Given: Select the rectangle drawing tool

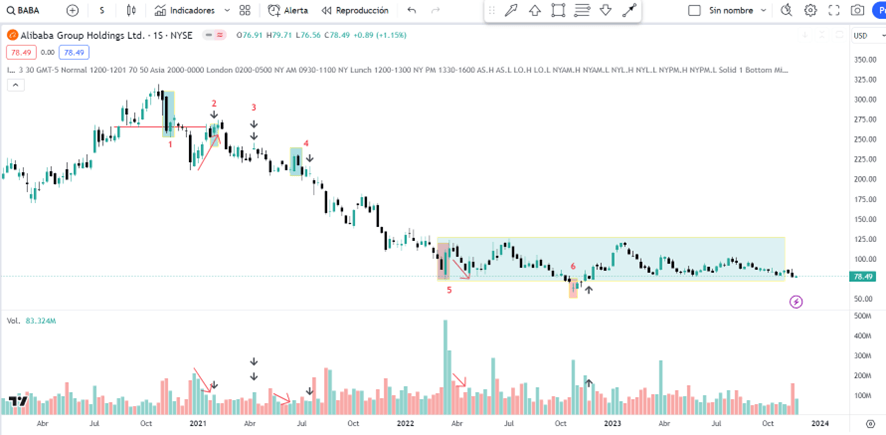Looking at the screenshot, I should pos(558,11).
